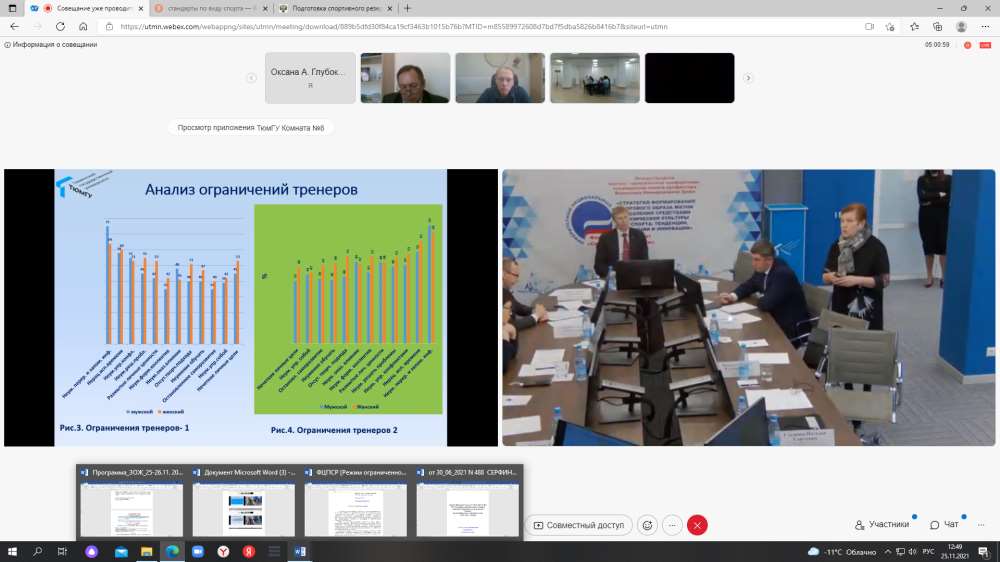This screenshot has width=1000, height=562.
Task: Switch to Word in the taskbar
Action: coord(300,552)
